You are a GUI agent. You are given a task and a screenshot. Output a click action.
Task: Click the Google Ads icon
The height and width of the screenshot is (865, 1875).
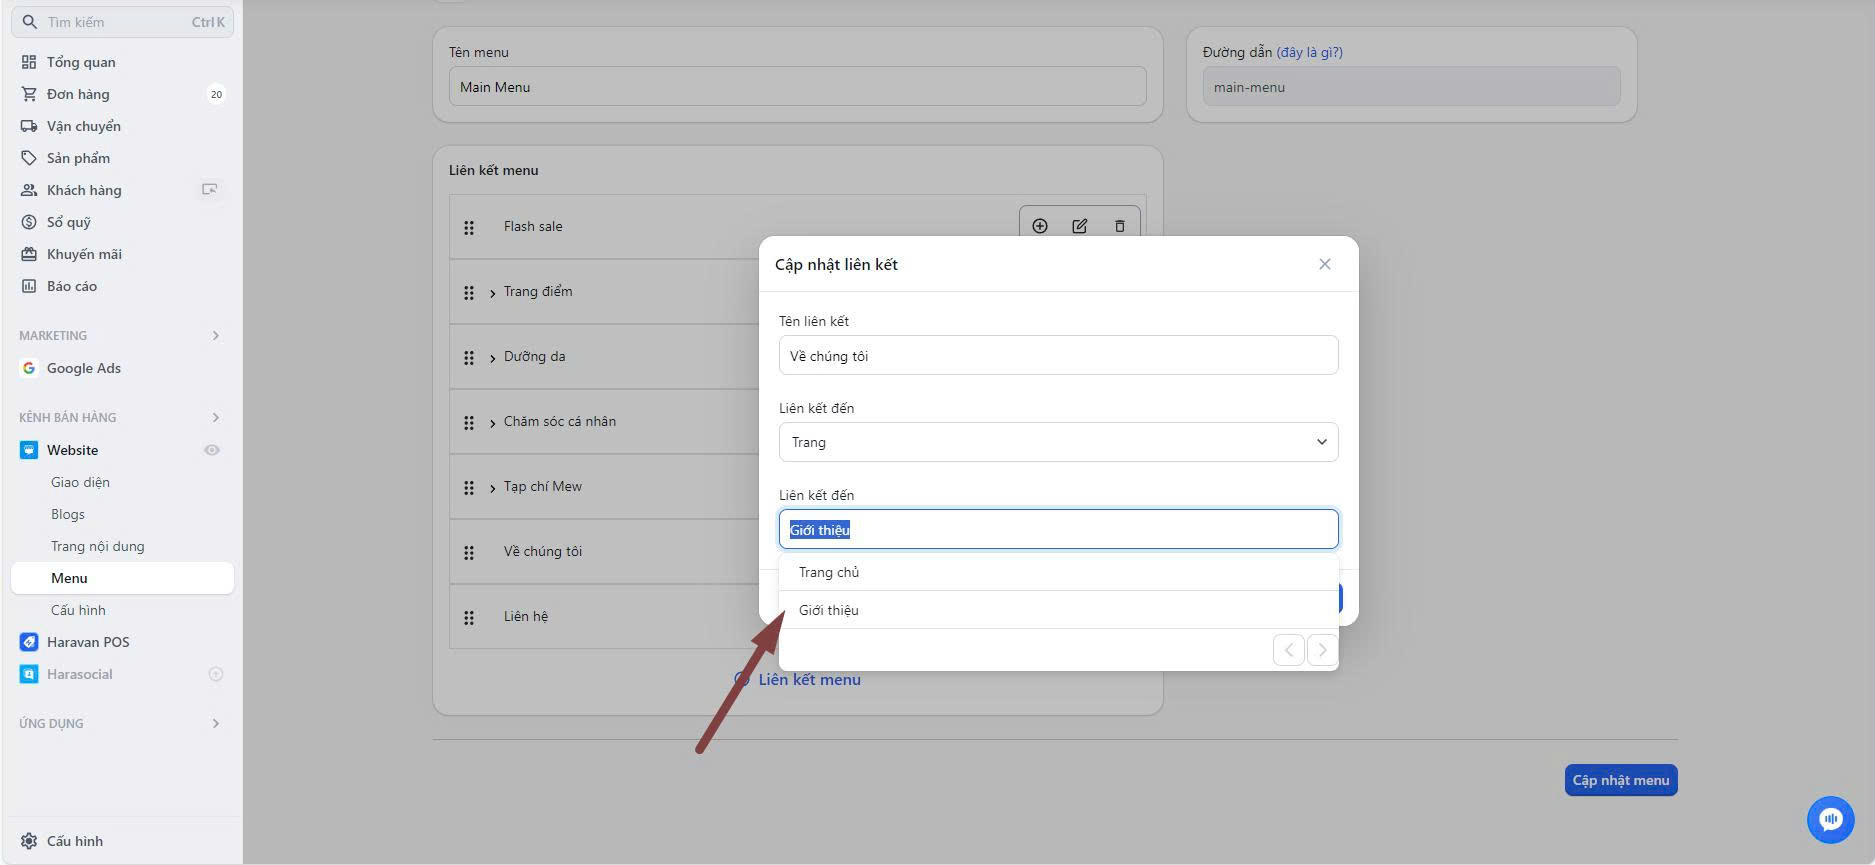[29, 368]
